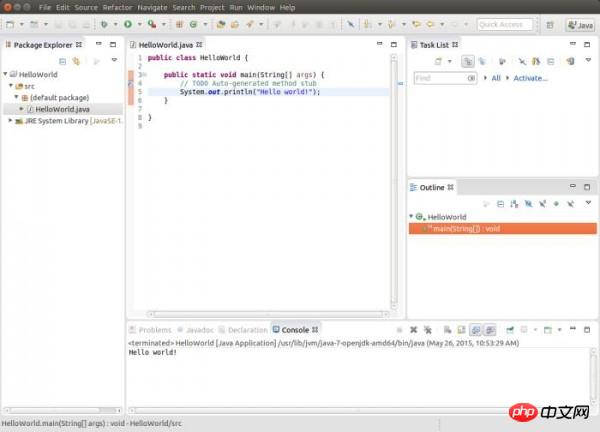Image resolution: width=600 pixels, height=432 pixels.
Task: Click the Open Type toolbar icon
Action: point(221,24)
